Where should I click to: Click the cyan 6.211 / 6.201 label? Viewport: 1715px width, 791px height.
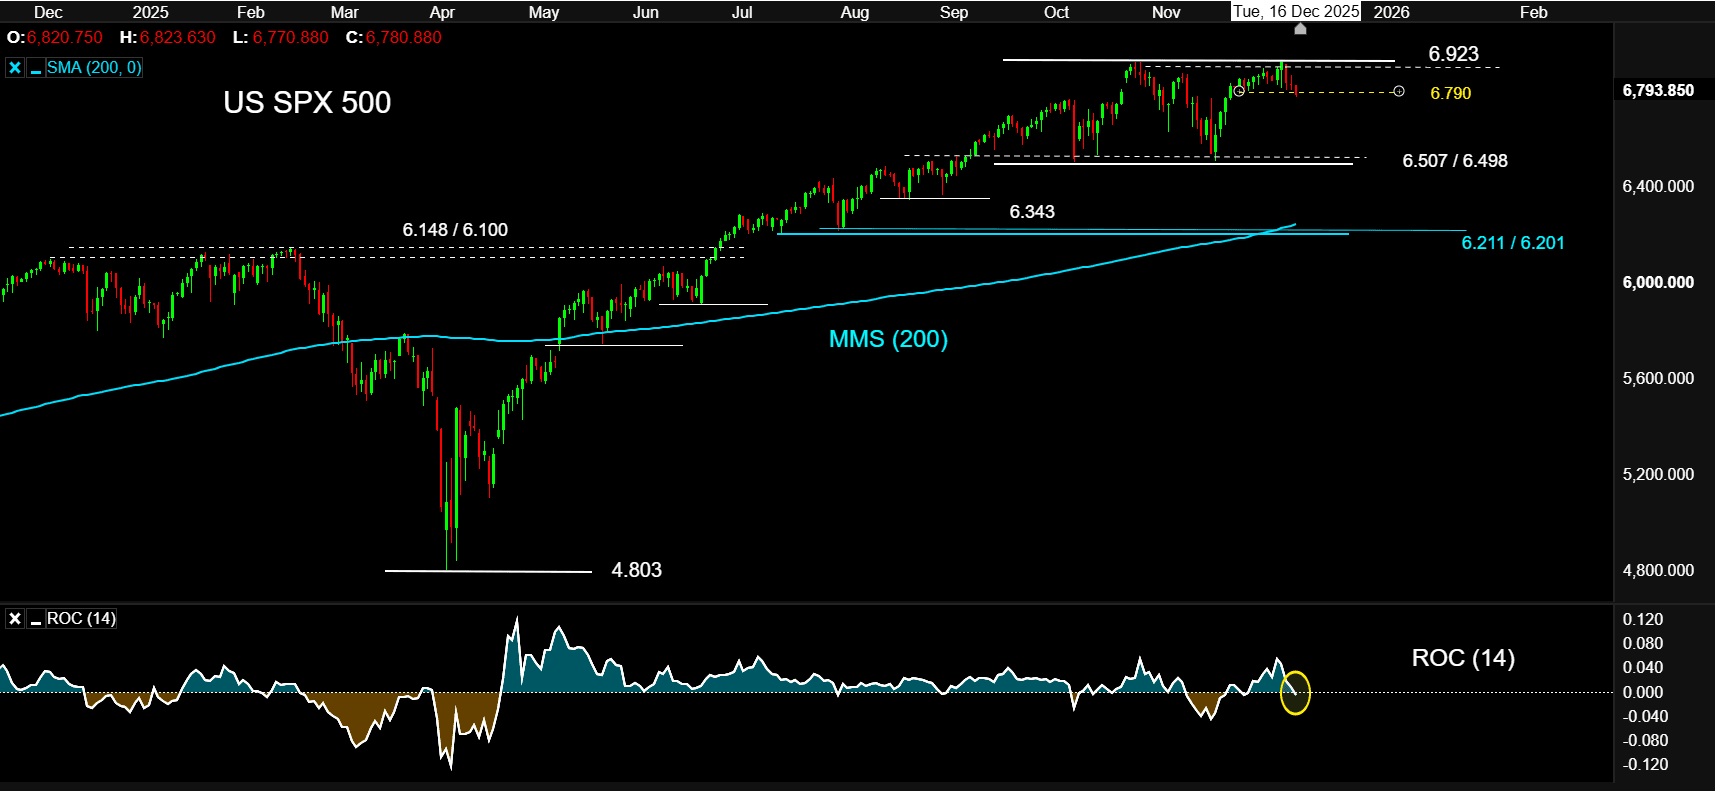pos(1512,243)
